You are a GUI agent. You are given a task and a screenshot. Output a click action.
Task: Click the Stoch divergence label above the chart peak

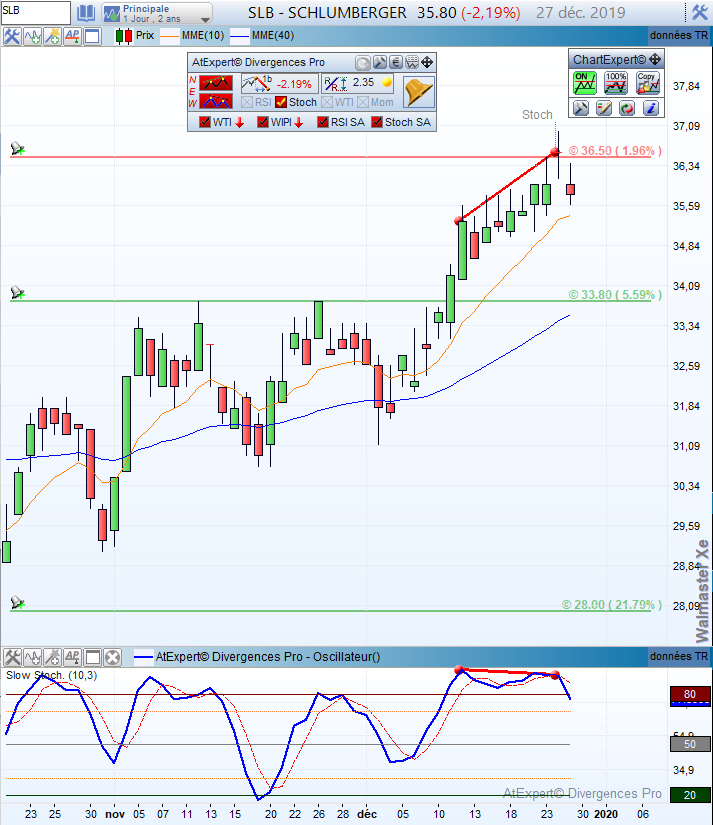pos(537,115)
